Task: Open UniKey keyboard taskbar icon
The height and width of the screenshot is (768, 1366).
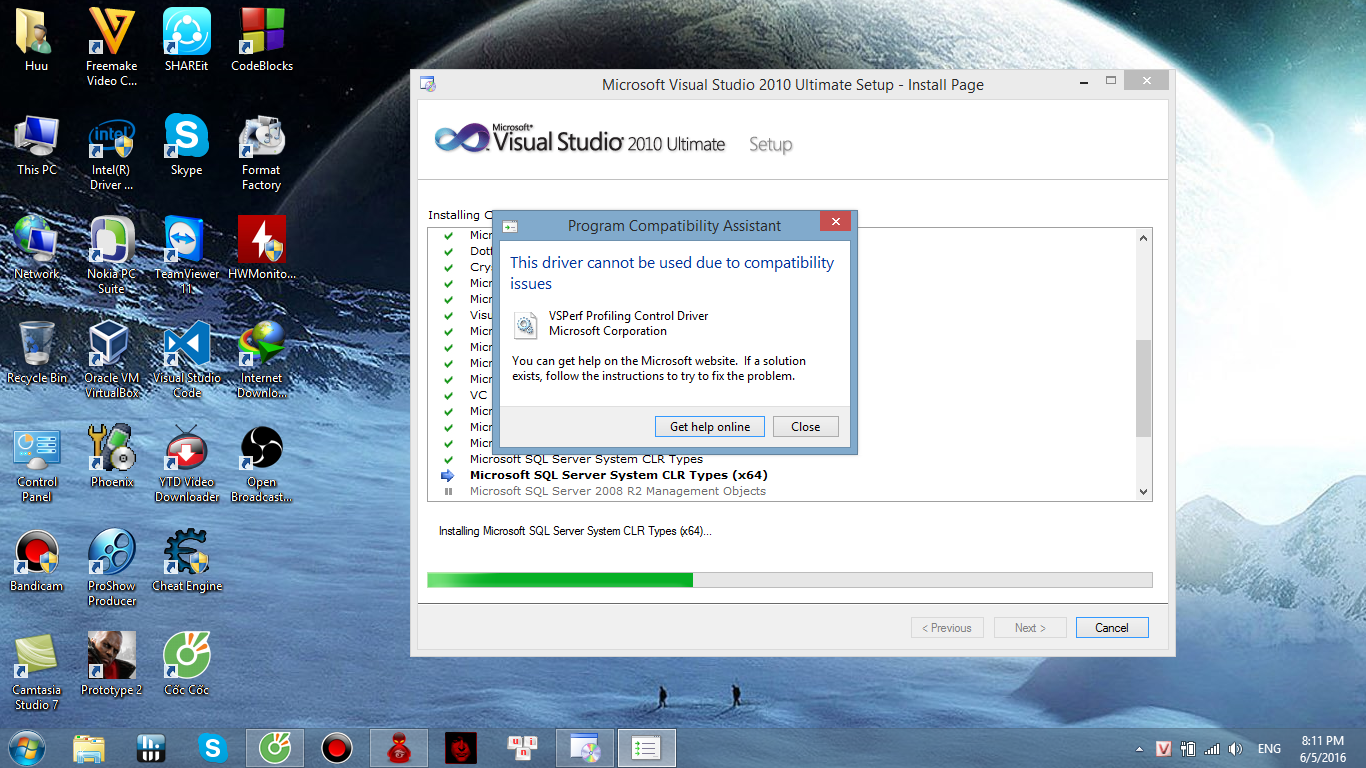Action: [522, 748]
